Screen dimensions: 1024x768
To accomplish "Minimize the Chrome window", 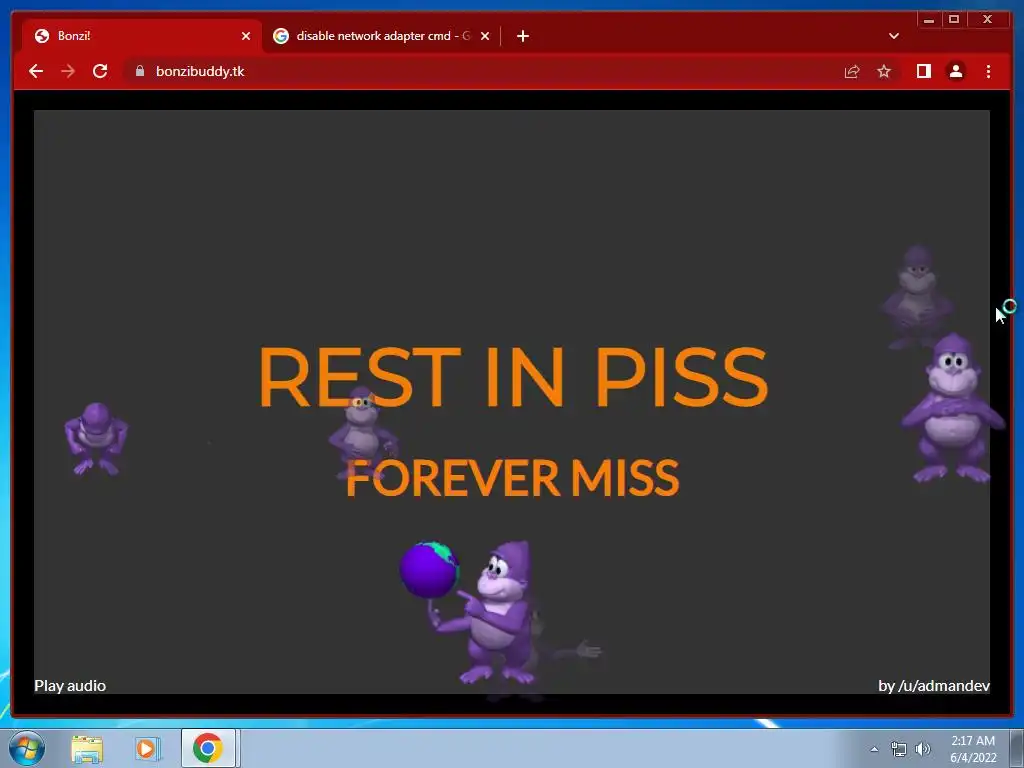I will pyautogui.click(x=929, y=20).
